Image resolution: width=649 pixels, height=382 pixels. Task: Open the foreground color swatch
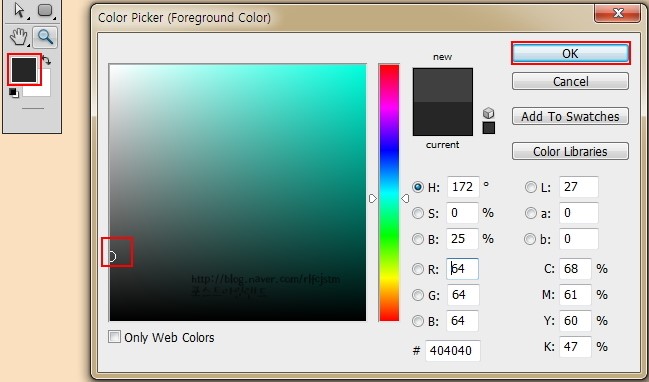click(x=24, y=70)
